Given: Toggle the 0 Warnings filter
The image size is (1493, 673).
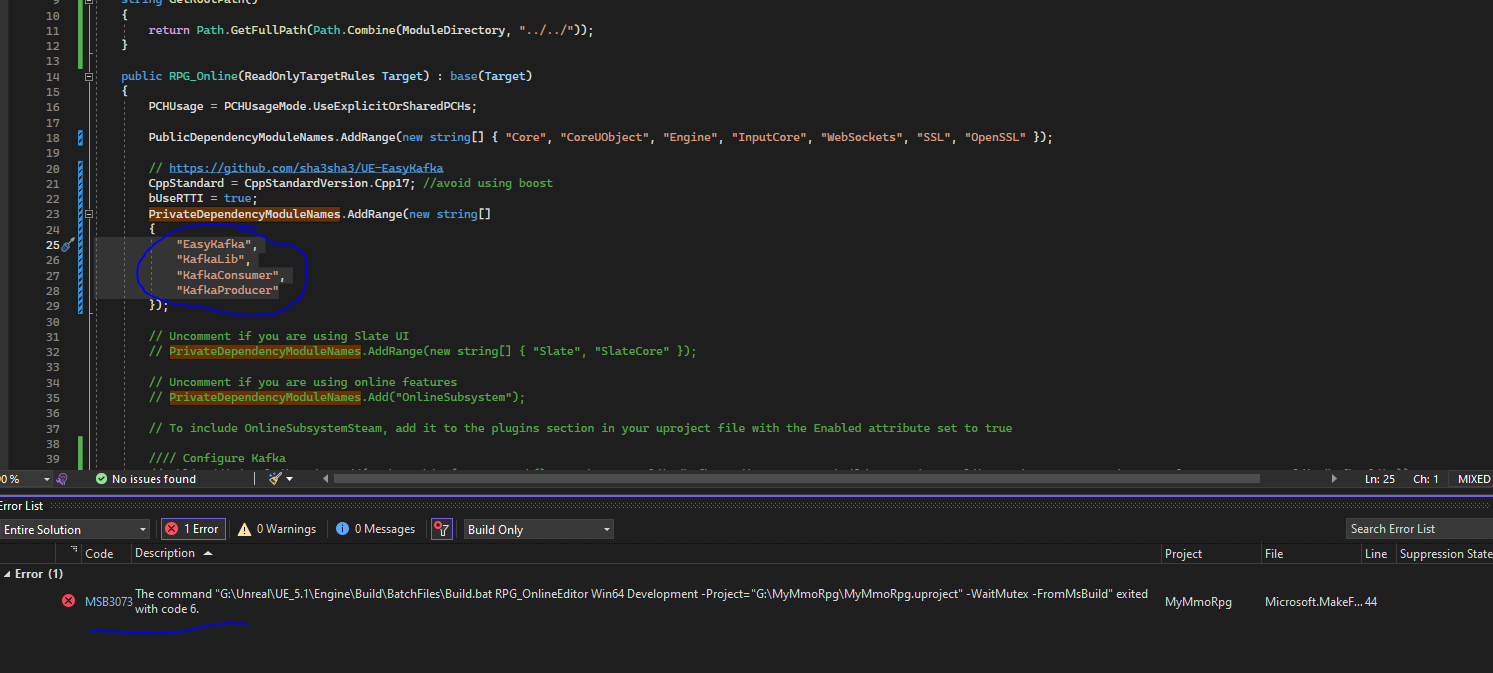Looking at the screenshot, I should coord(276,529).
